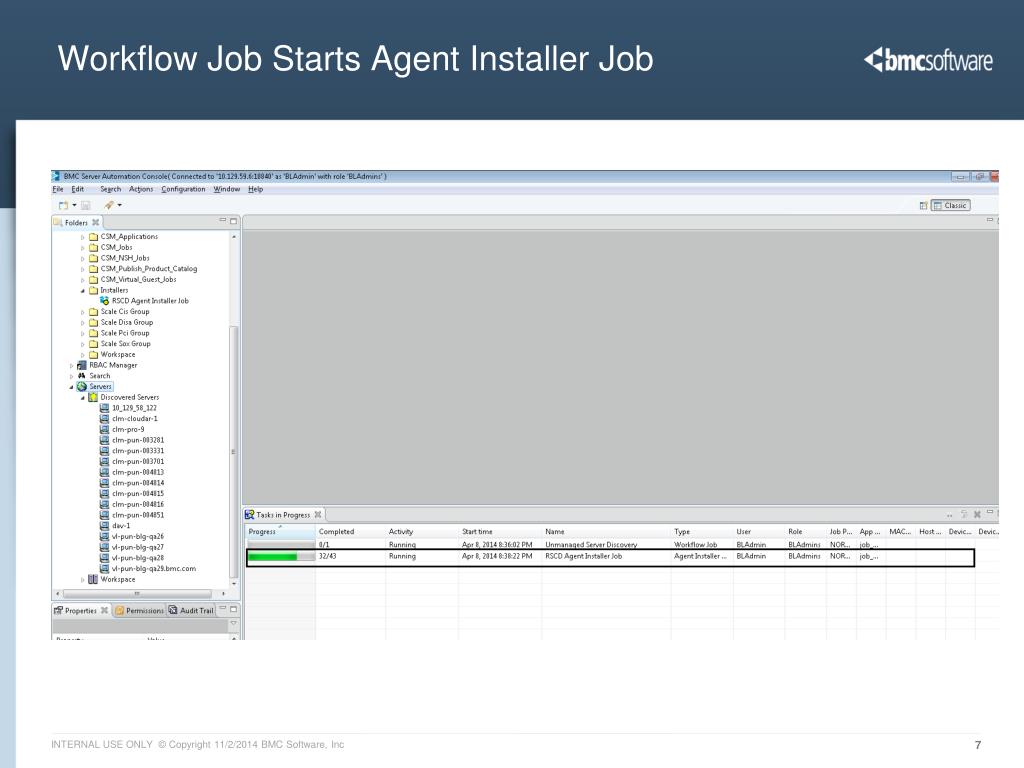1024x768 pixels.
Task: Click the server icon beside vl-pun-blg-qa26
Action: 104,536
